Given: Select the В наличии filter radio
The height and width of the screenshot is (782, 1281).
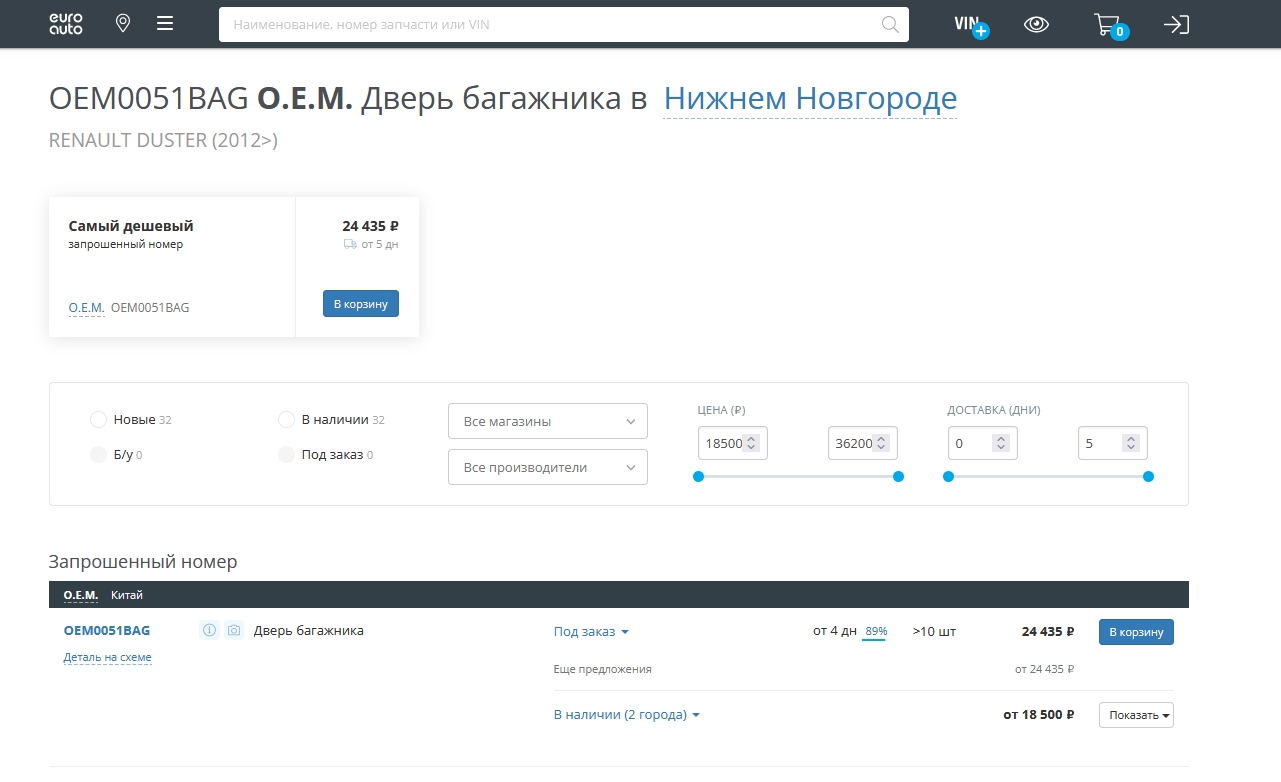Looking at the screenshot, I should click(286, 420).
